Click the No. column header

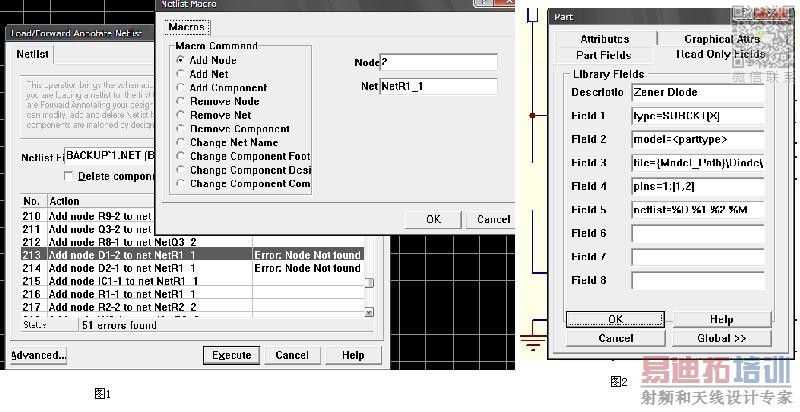33,201
